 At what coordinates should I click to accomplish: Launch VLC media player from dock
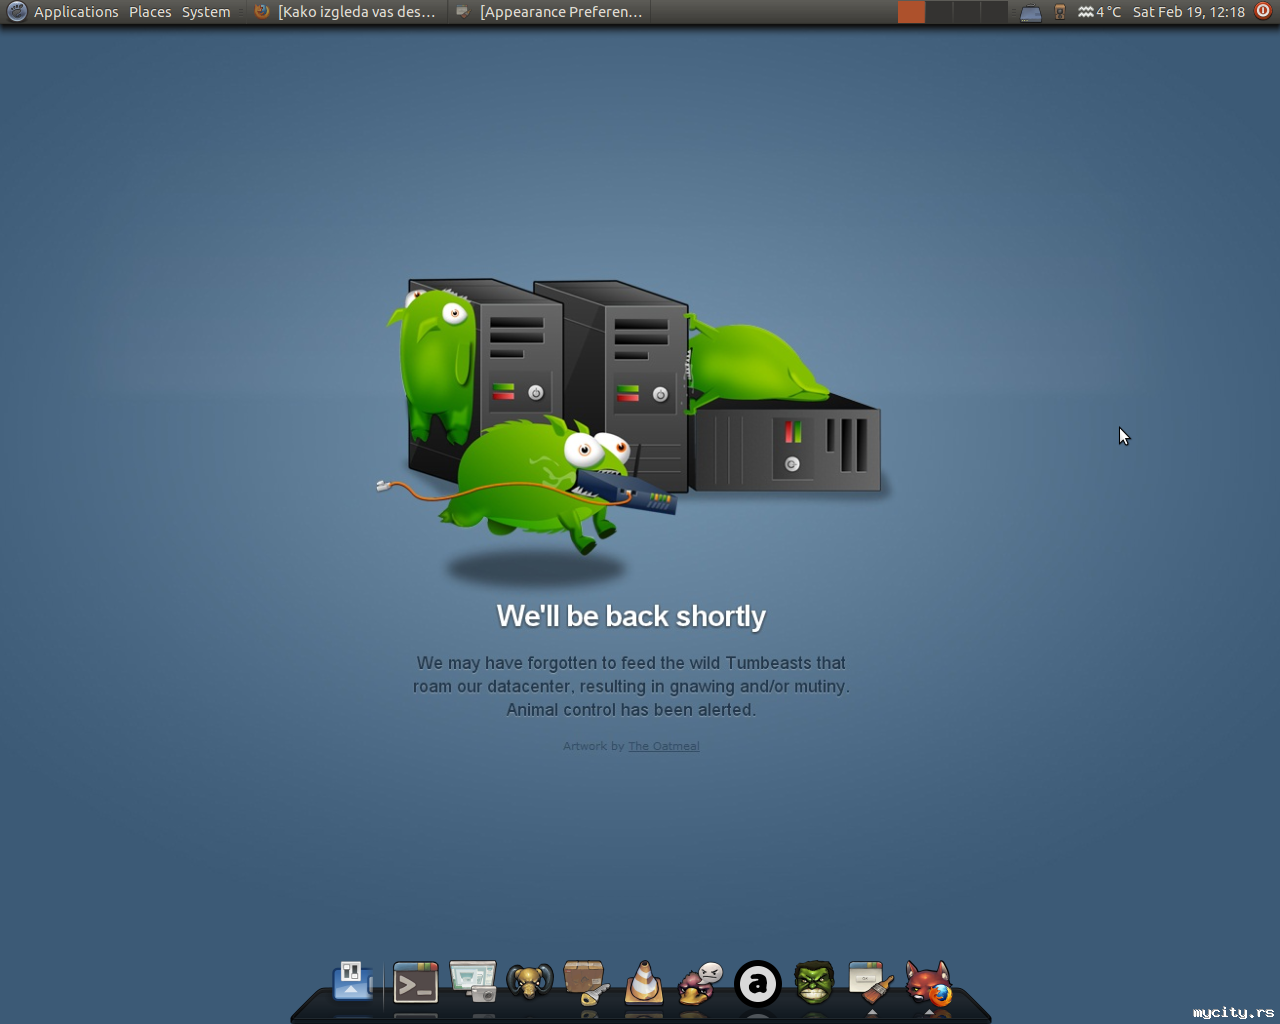644,982
